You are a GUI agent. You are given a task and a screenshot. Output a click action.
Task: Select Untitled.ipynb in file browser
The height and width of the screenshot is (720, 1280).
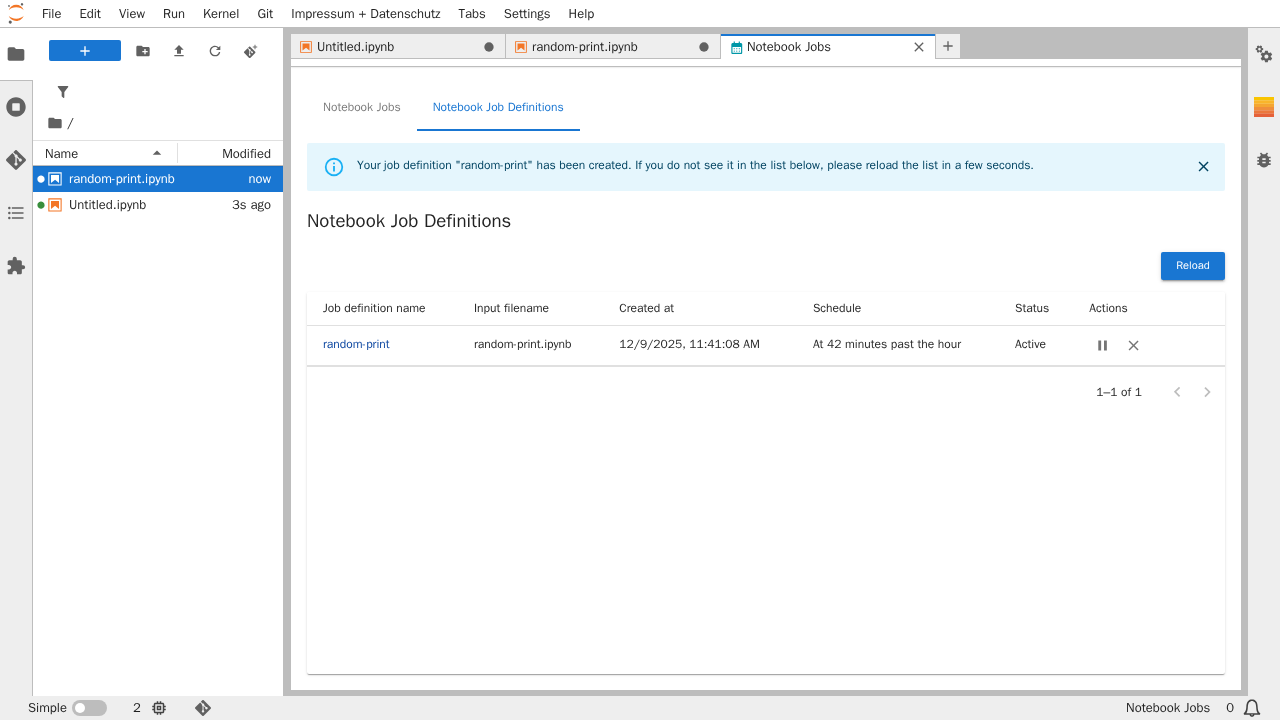click(x=107, y=205)
